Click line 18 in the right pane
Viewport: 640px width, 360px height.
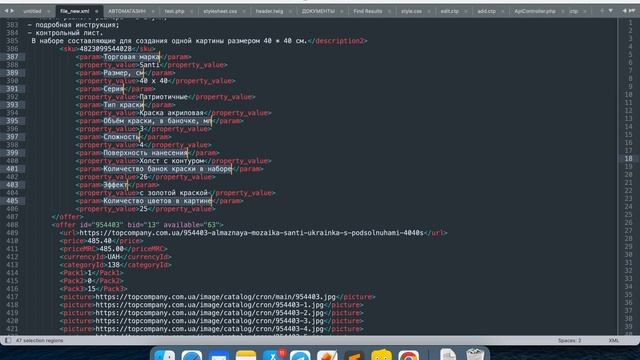coord(628,158)
